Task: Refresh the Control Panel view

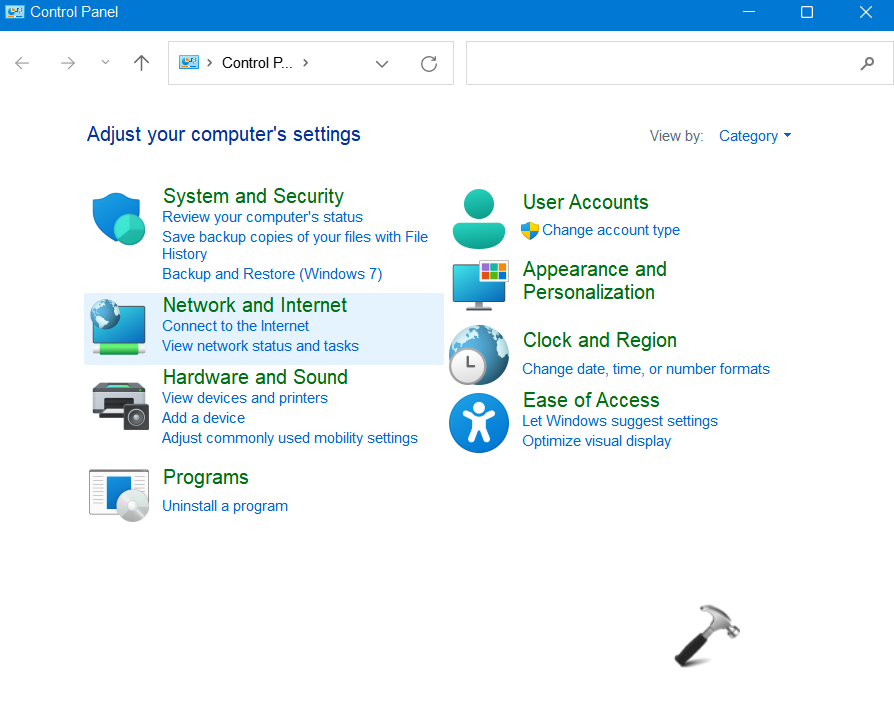Action: click(x=429, y=63)
